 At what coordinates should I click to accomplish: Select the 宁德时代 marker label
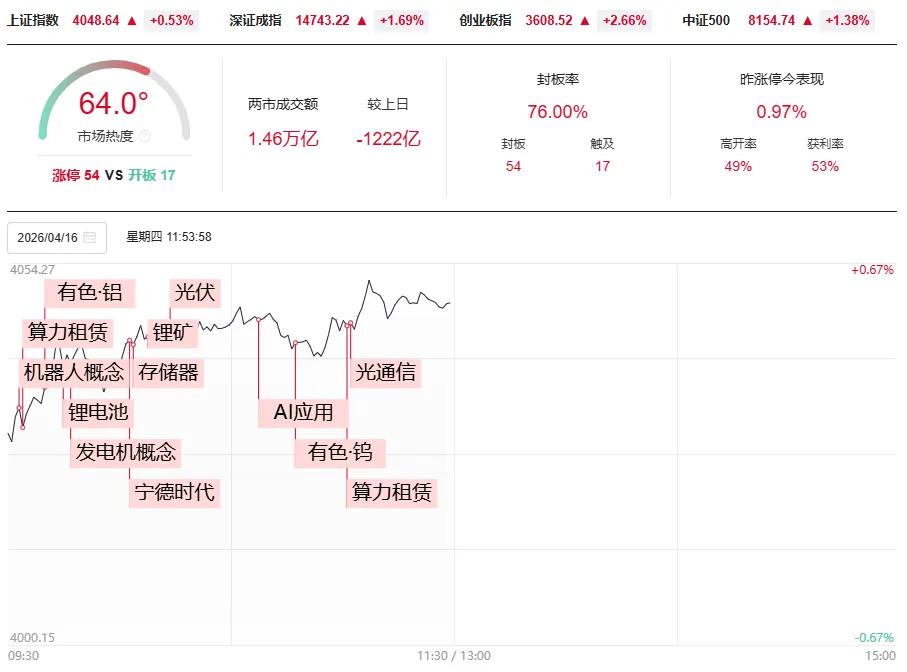(174, 492)
